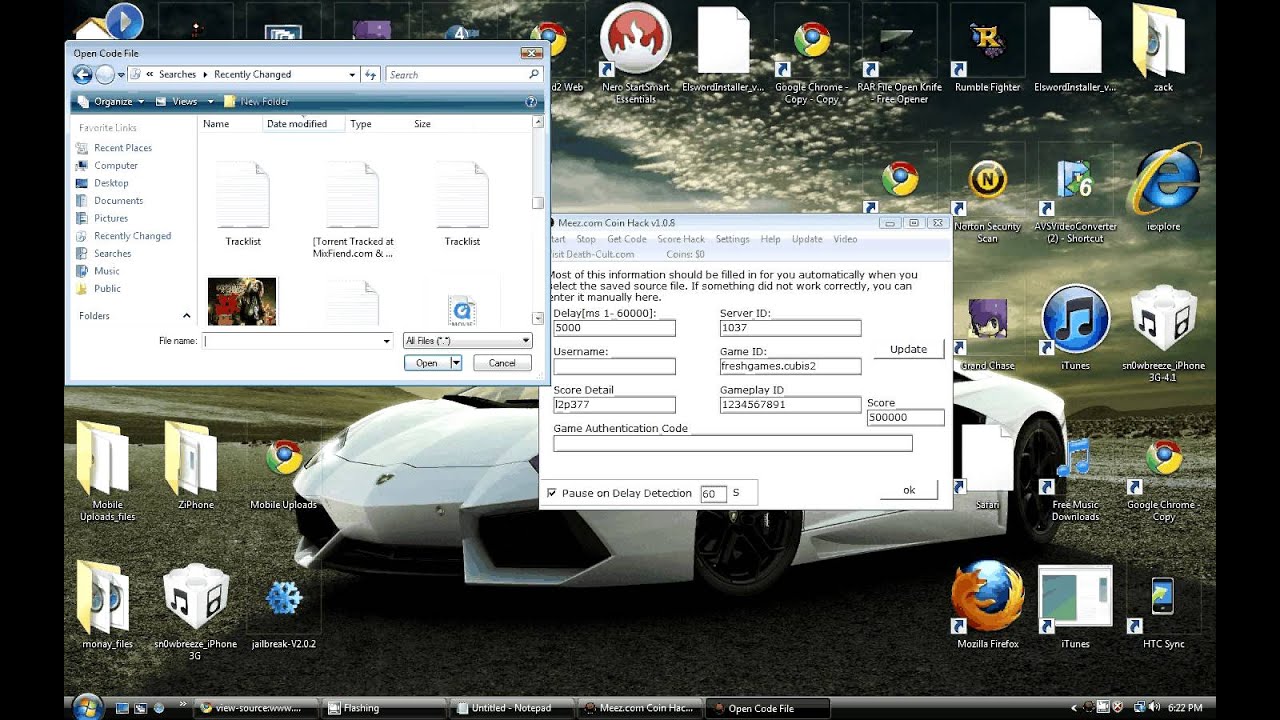The width and height of the screenshot is (1280, 720).
Task: Select the Torrent Tracked at MixFiend.com file
Action: [x=352, y=209]
